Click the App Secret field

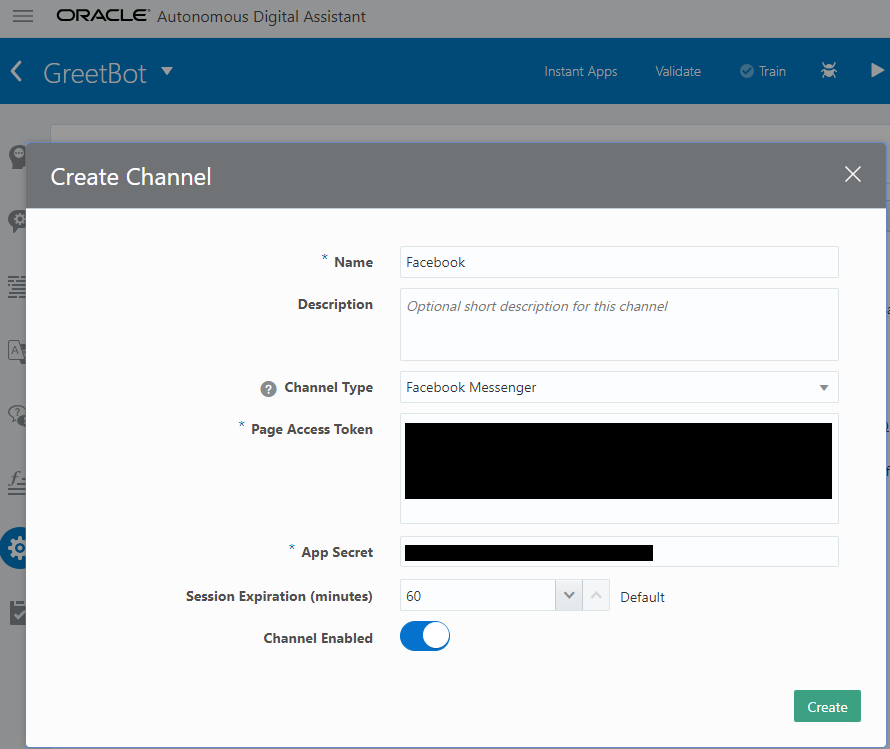click(619, 552)
